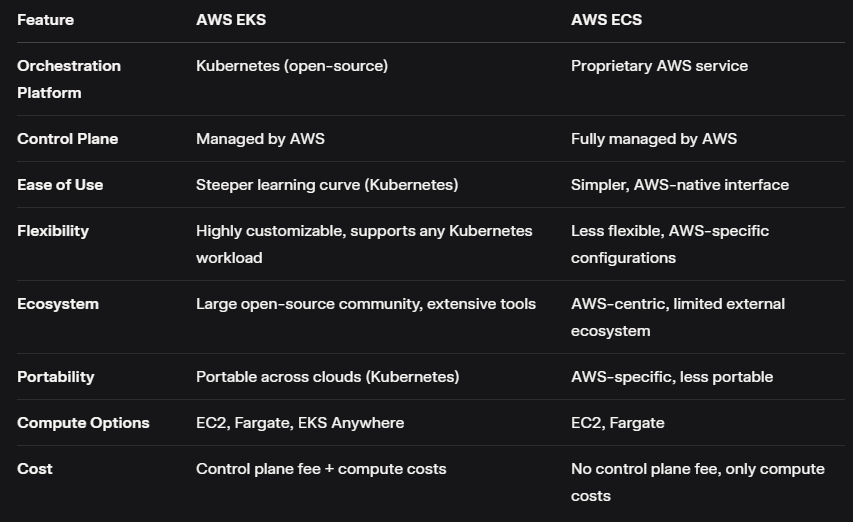
Task: Click the Large open-source community cell
Action: [x=366, y=304]
